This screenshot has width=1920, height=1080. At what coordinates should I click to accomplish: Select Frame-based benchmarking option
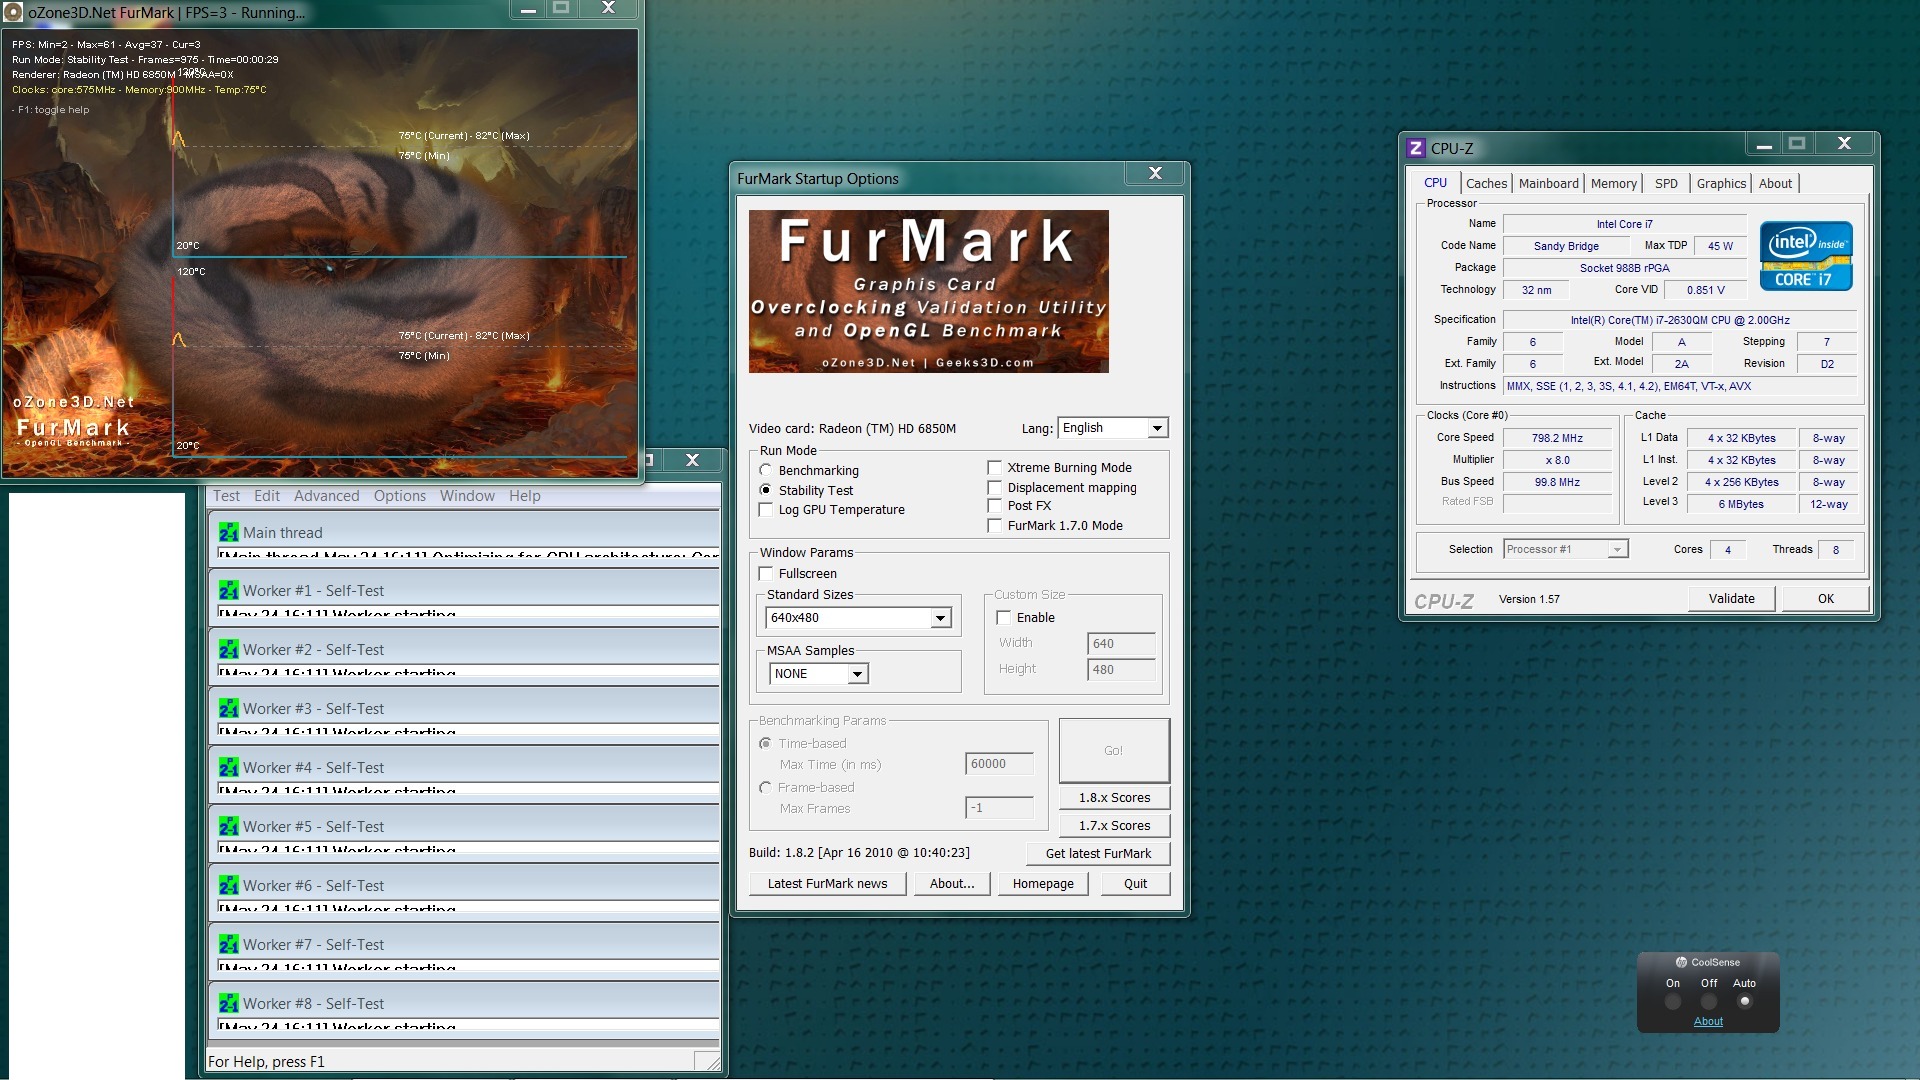coord(766,787)
